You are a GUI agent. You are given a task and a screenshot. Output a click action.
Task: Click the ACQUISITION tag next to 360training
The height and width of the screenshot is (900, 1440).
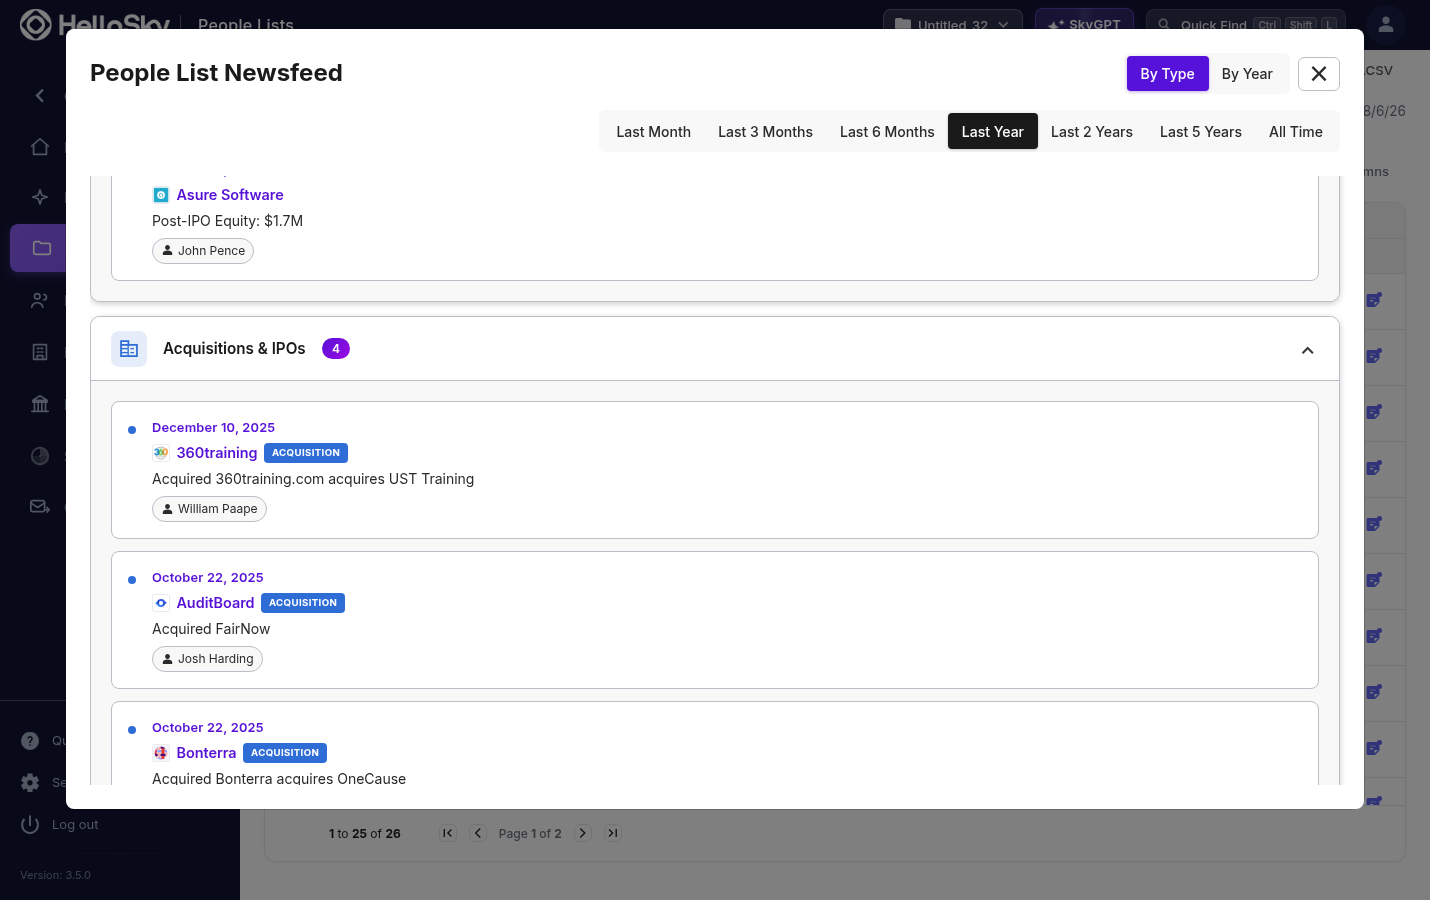[x=306, y=453]
